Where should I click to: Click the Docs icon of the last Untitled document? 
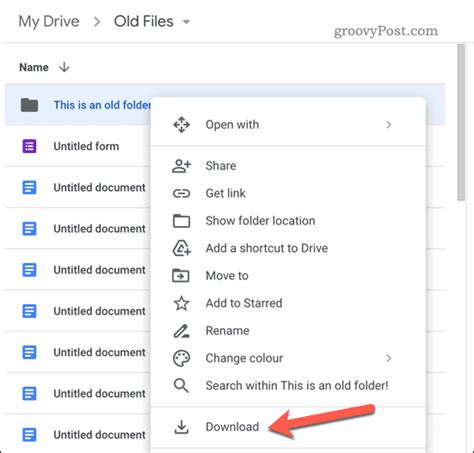point(29,435)
